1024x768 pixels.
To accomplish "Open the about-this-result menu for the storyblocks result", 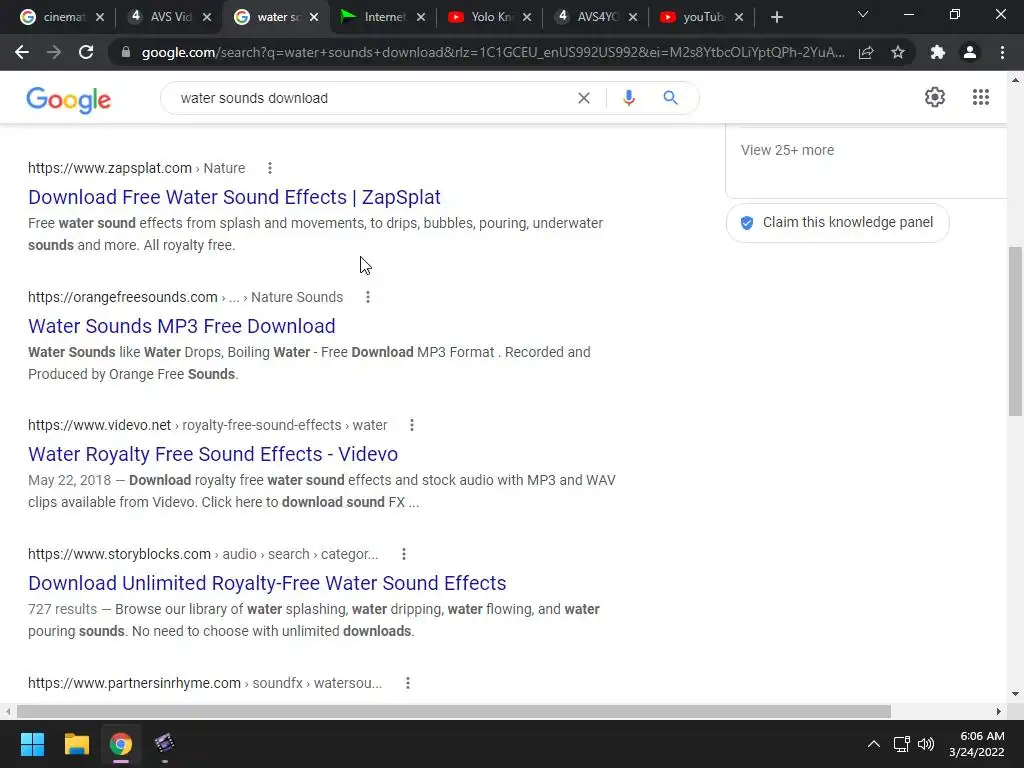I will (404, 554).
